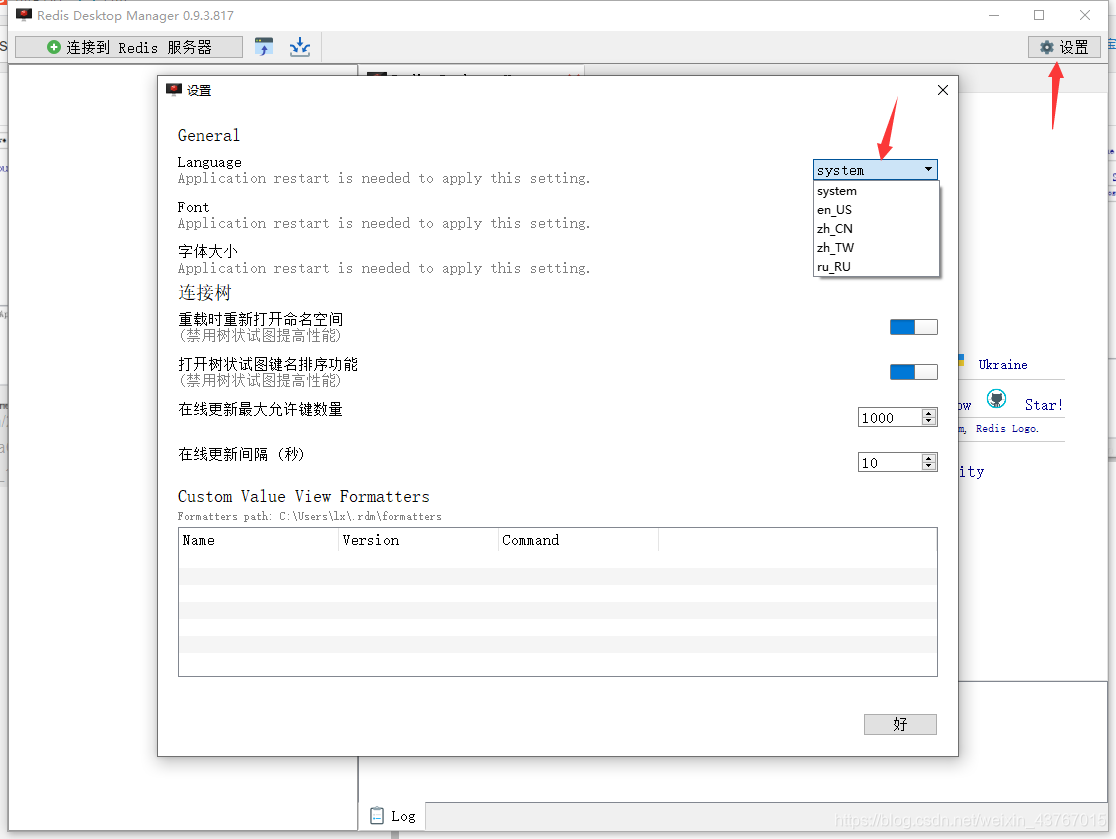The image size is (1116, 839).
Task: Select system in the language list
Action: pyautogui.click(x=875, y=191)
